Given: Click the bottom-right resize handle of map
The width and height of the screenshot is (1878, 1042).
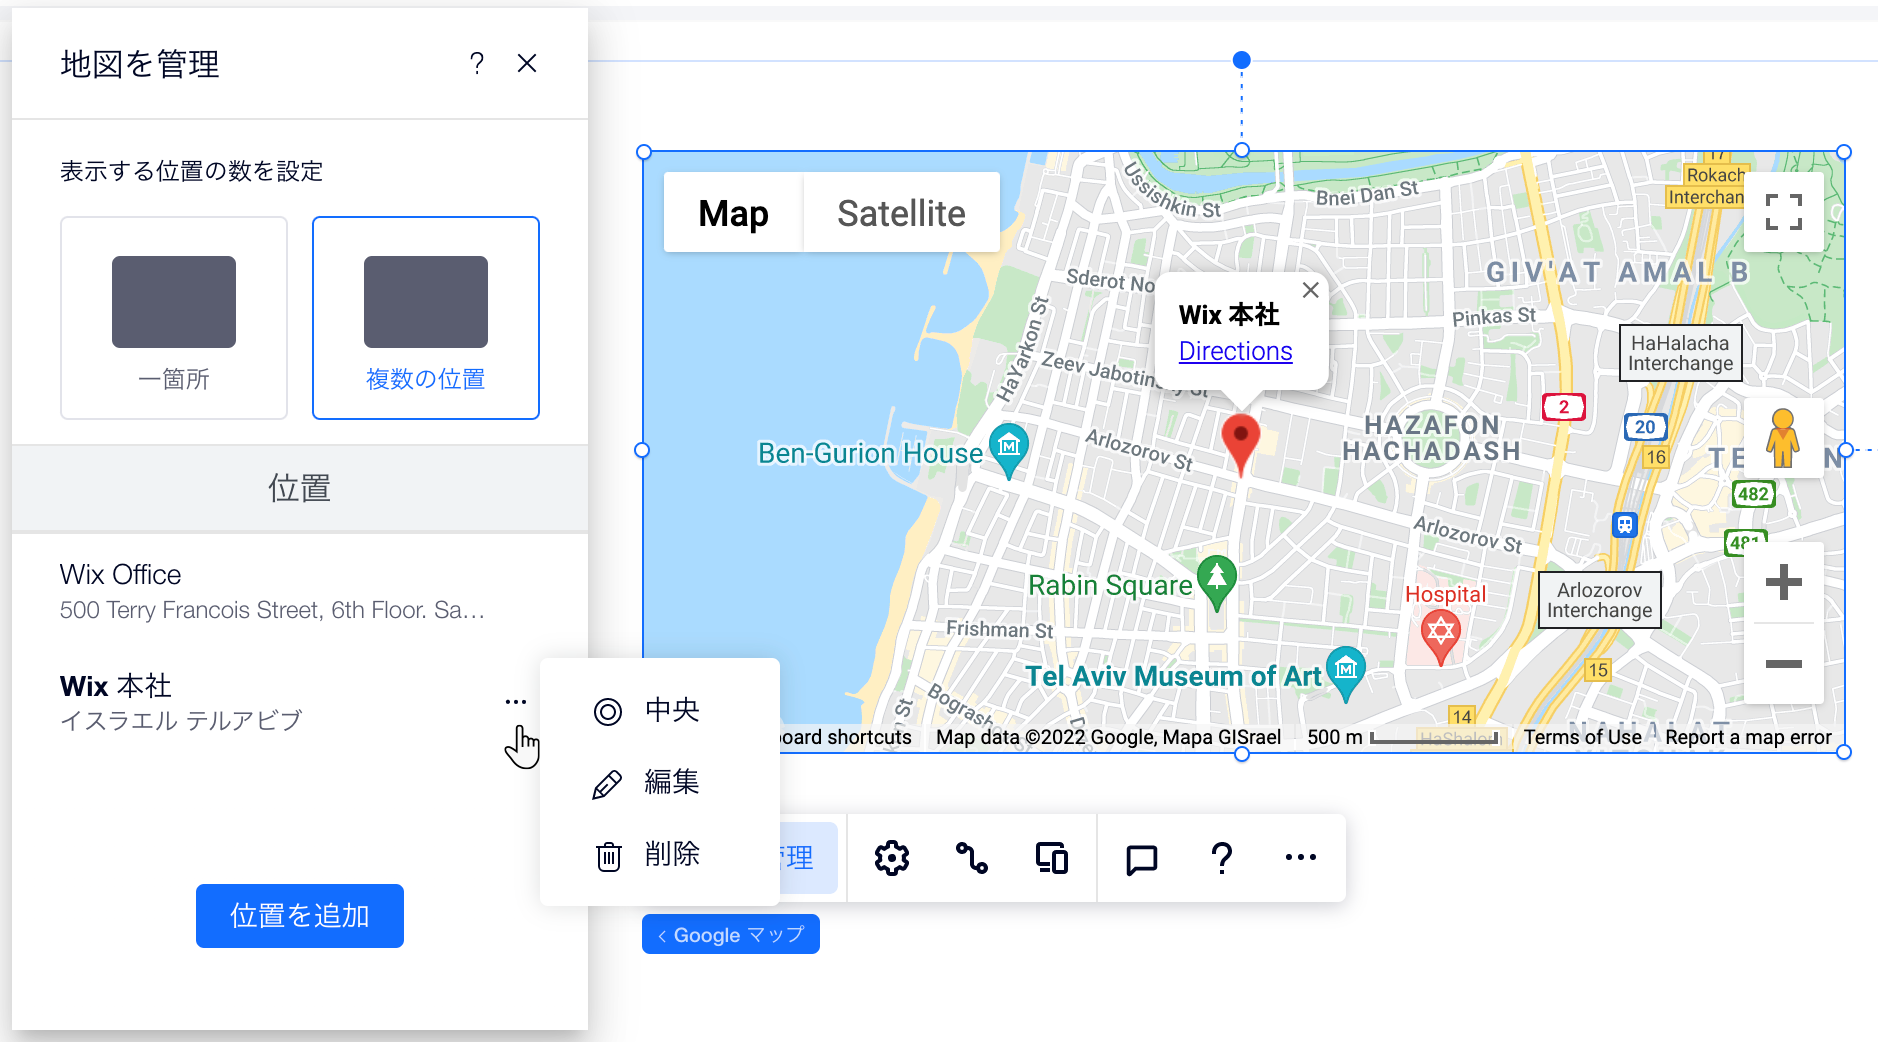Looking at the screenshot, I should click(x=1844, y=752).
